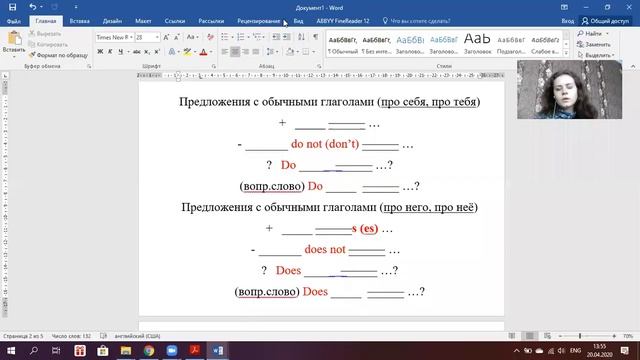
Task: Open the Файл menu tab
Action: 14,21
